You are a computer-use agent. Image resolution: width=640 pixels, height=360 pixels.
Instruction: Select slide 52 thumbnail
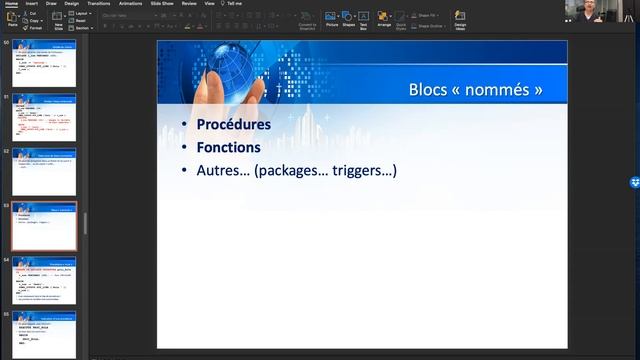pyautogui.click(x=44, y=172)
